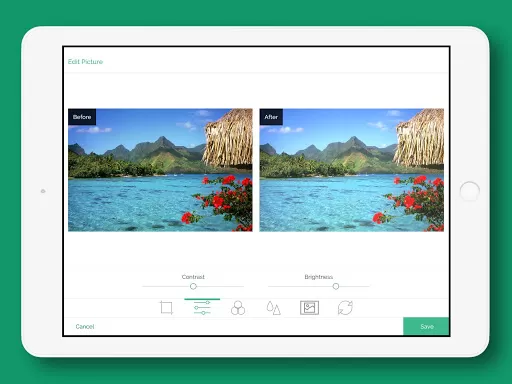Click the Brightness label text

[319, 277]
